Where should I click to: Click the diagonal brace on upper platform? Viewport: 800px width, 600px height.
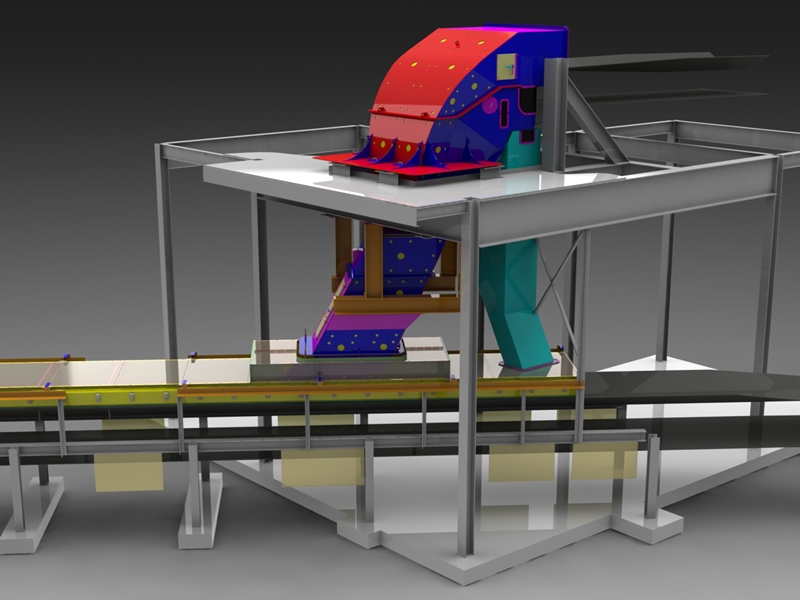(x=594, y=120)
